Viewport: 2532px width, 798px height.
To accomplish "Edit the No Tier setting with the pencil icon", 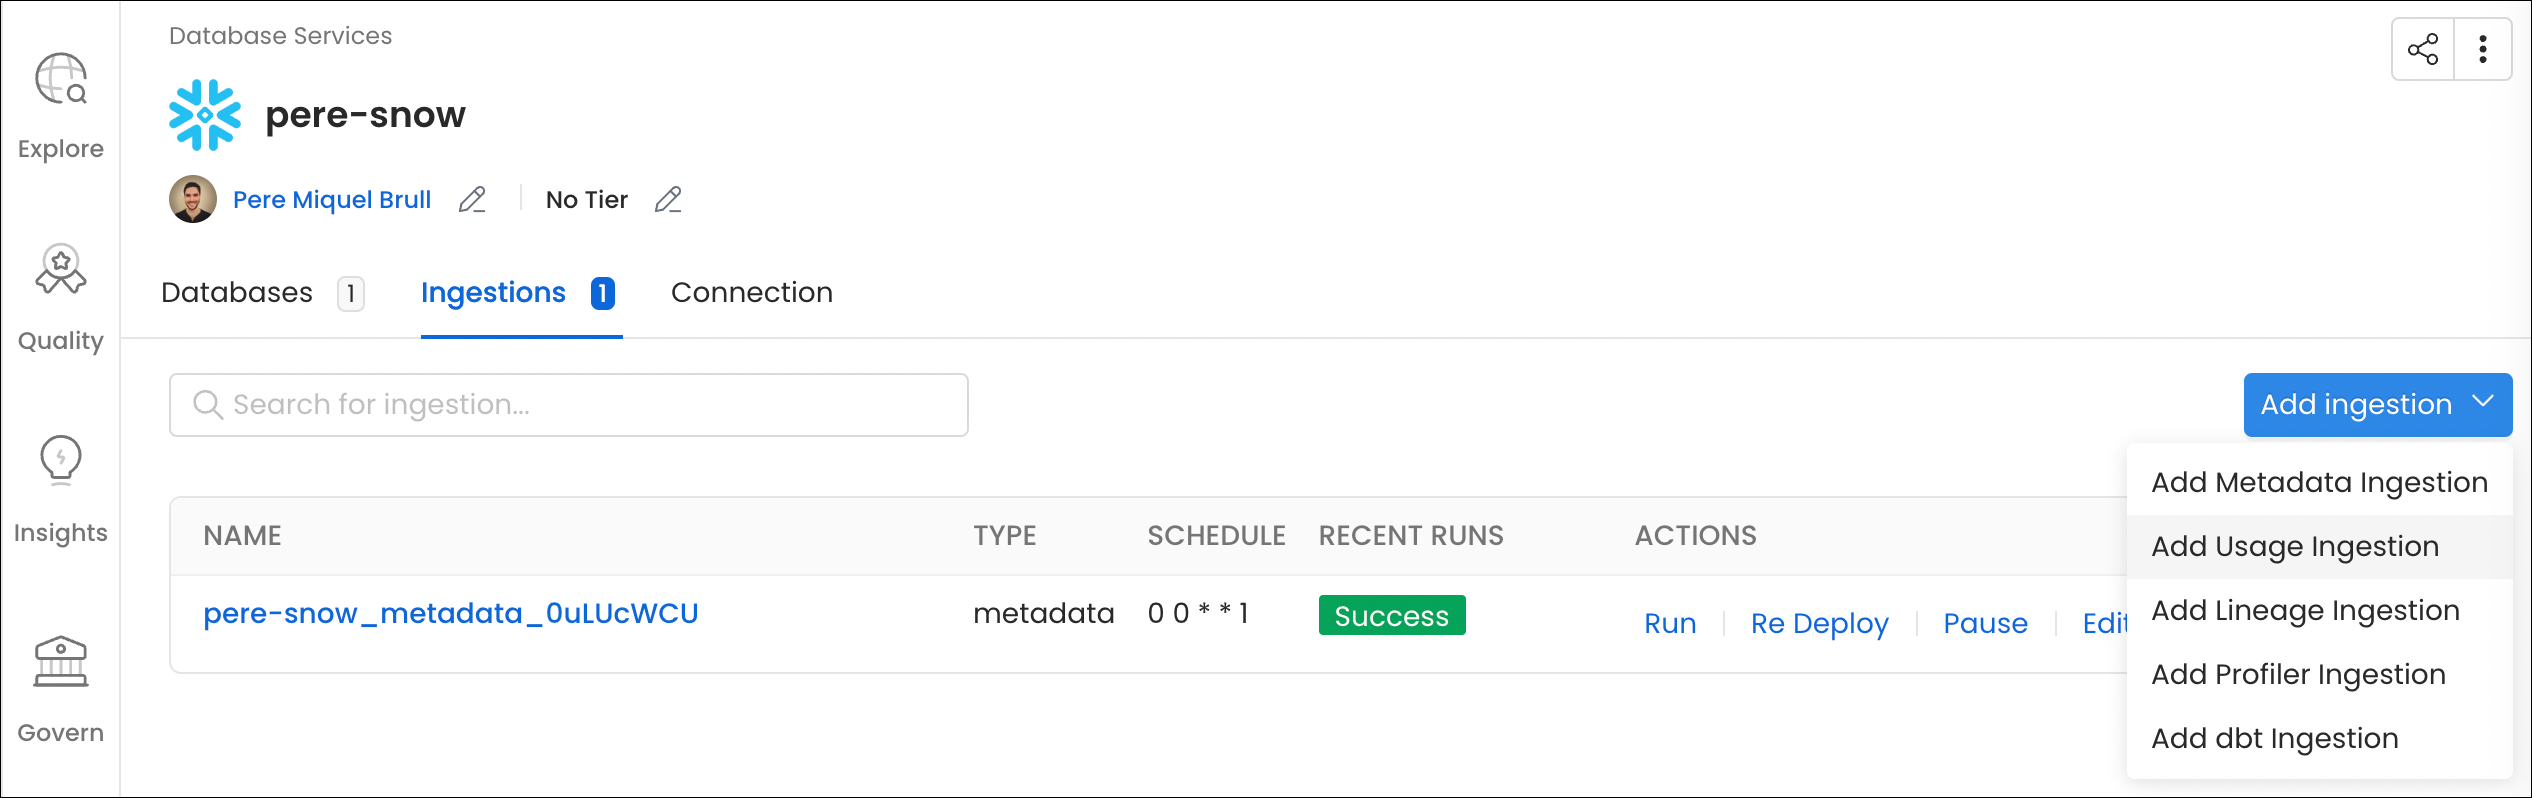I will 668,200.
